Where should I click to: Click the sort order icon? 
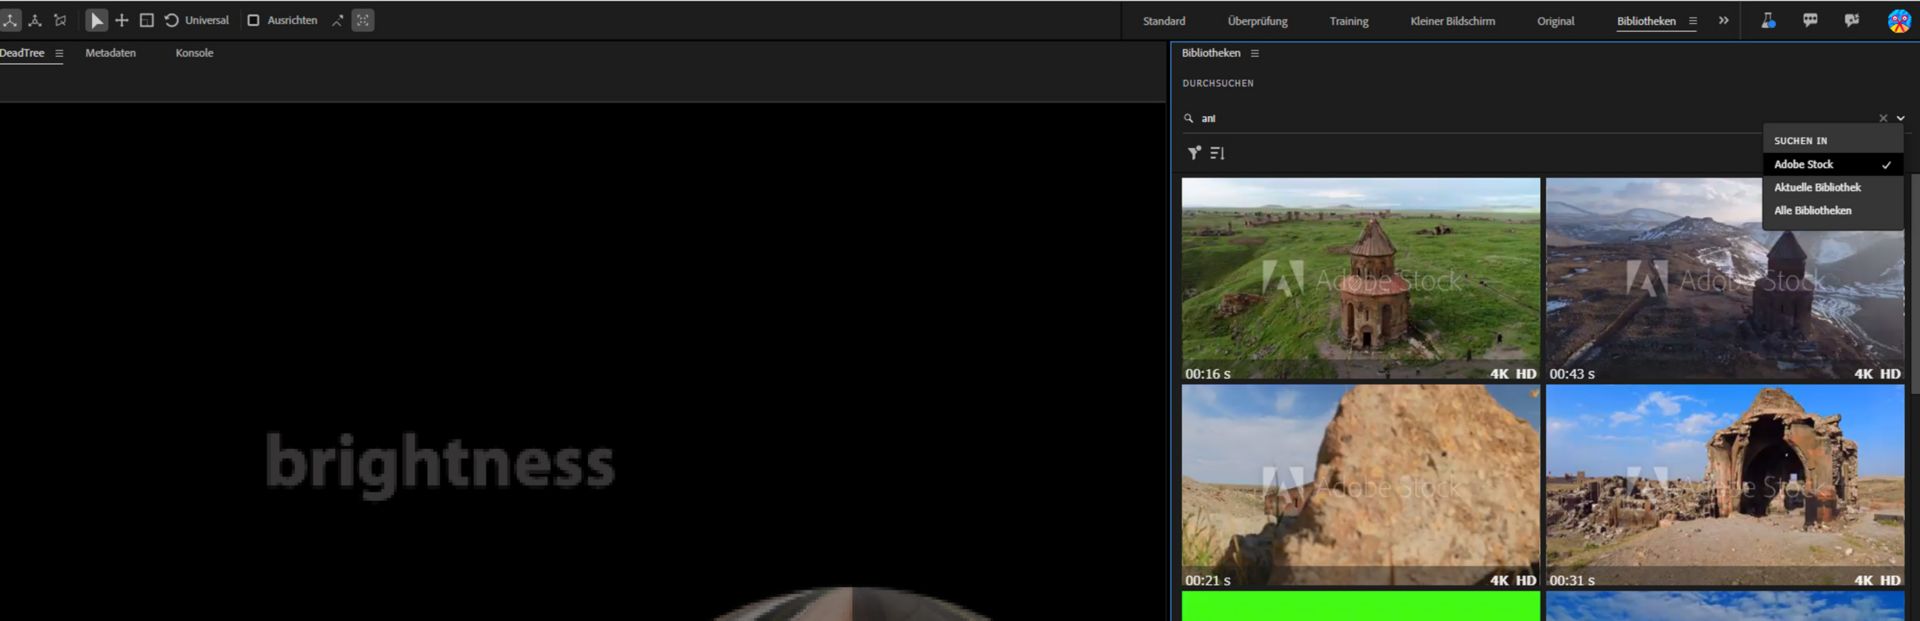tap(1217, 153)
